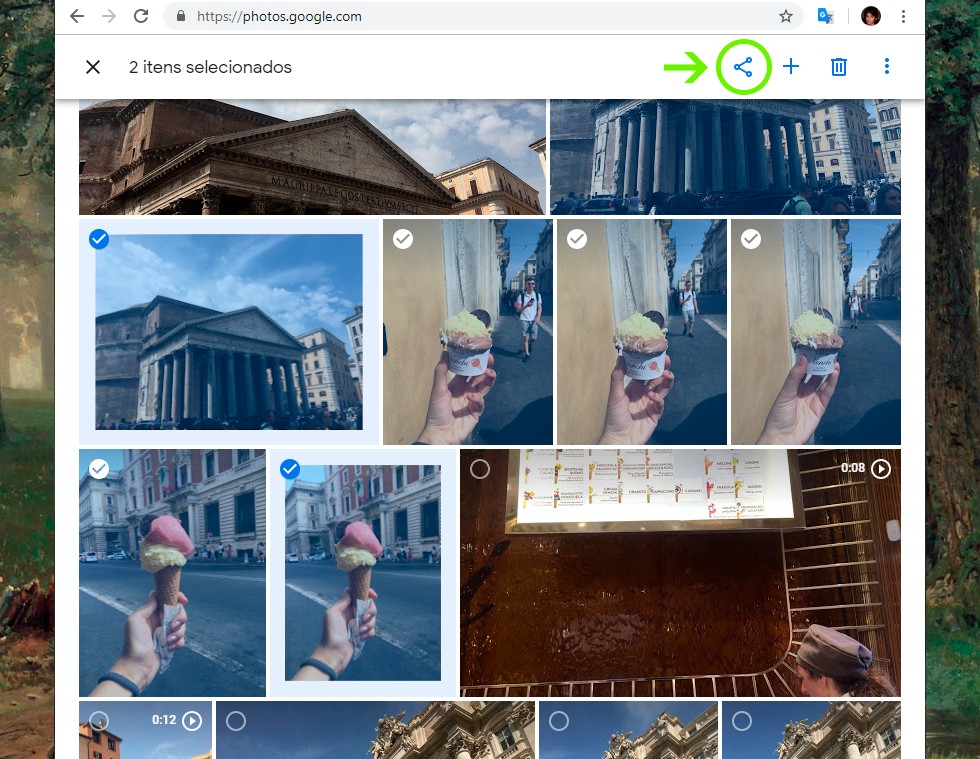The image size is (980, 759).
Task: Click the plus icon to add to album
Action: (791, 67)
